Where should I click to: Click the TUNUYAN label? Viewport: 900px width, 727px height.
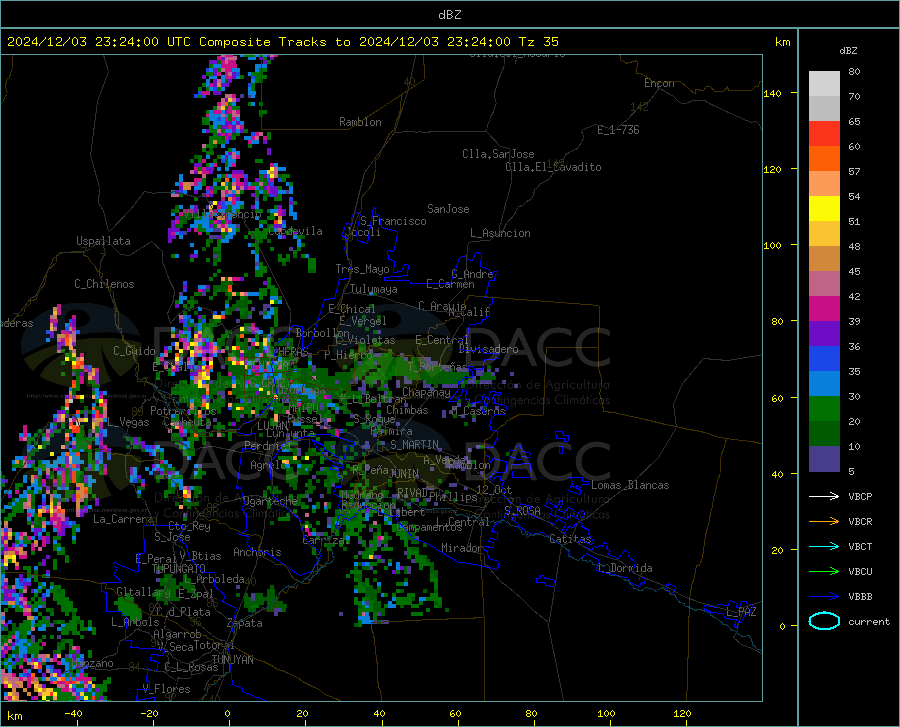click(232, 660)
